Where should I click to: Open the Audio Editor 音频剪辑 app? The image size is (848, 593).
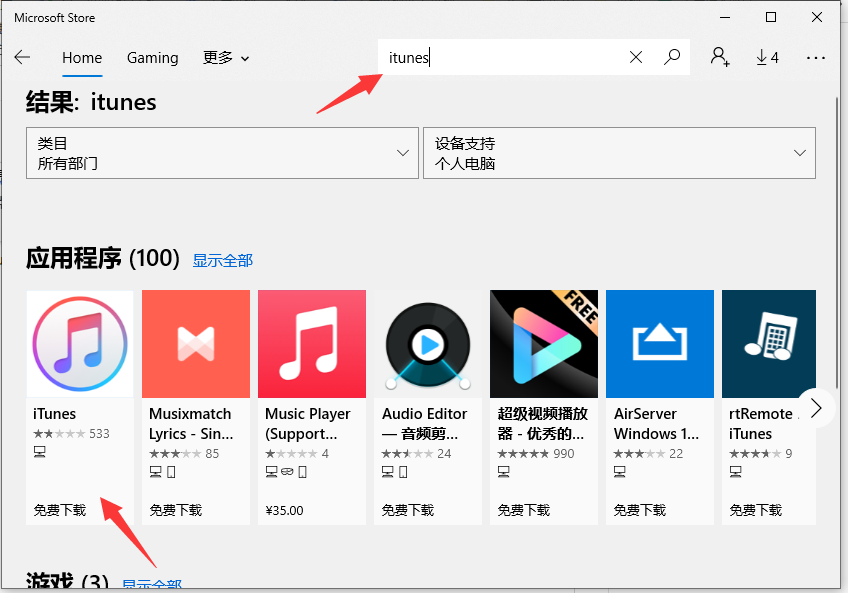point(427,343)
